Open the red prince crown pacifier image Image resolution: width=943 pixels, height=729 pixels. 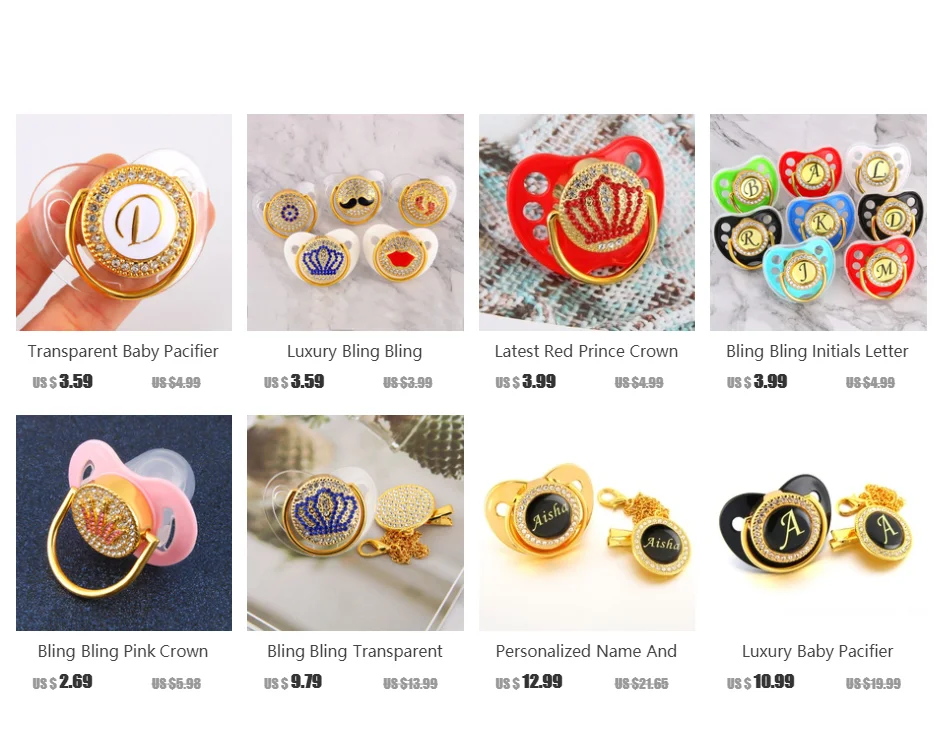pyautogui.click(x=587, y=222)
